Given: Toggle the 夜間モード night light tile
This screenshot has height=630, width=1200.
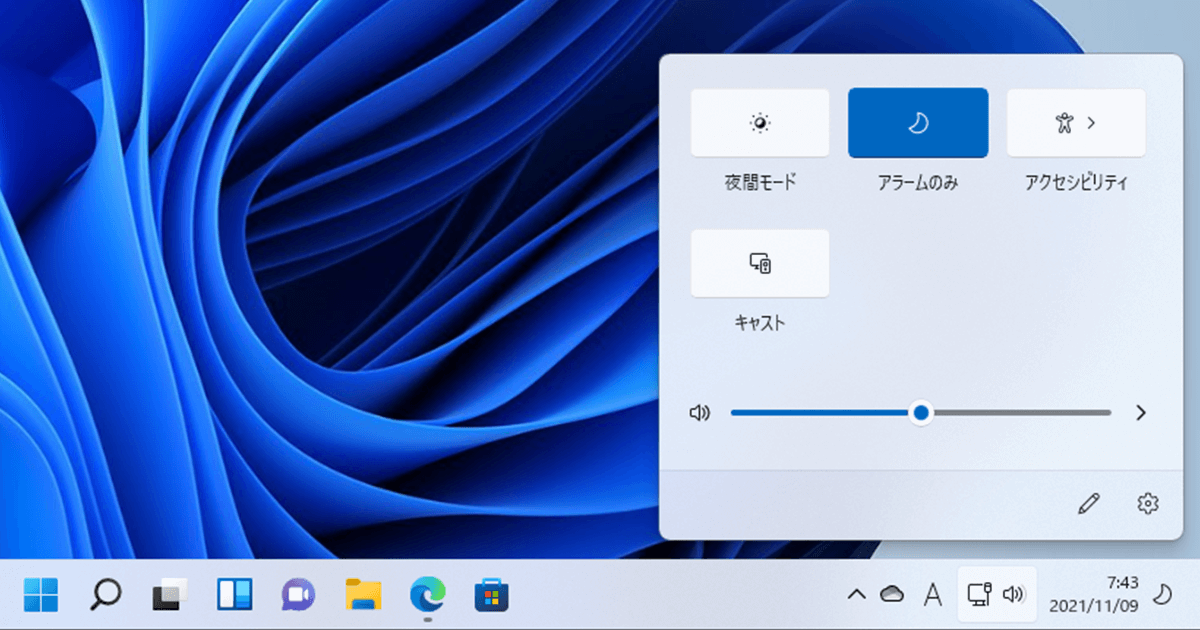Looking at the screenshot, I should coord(760,123).
